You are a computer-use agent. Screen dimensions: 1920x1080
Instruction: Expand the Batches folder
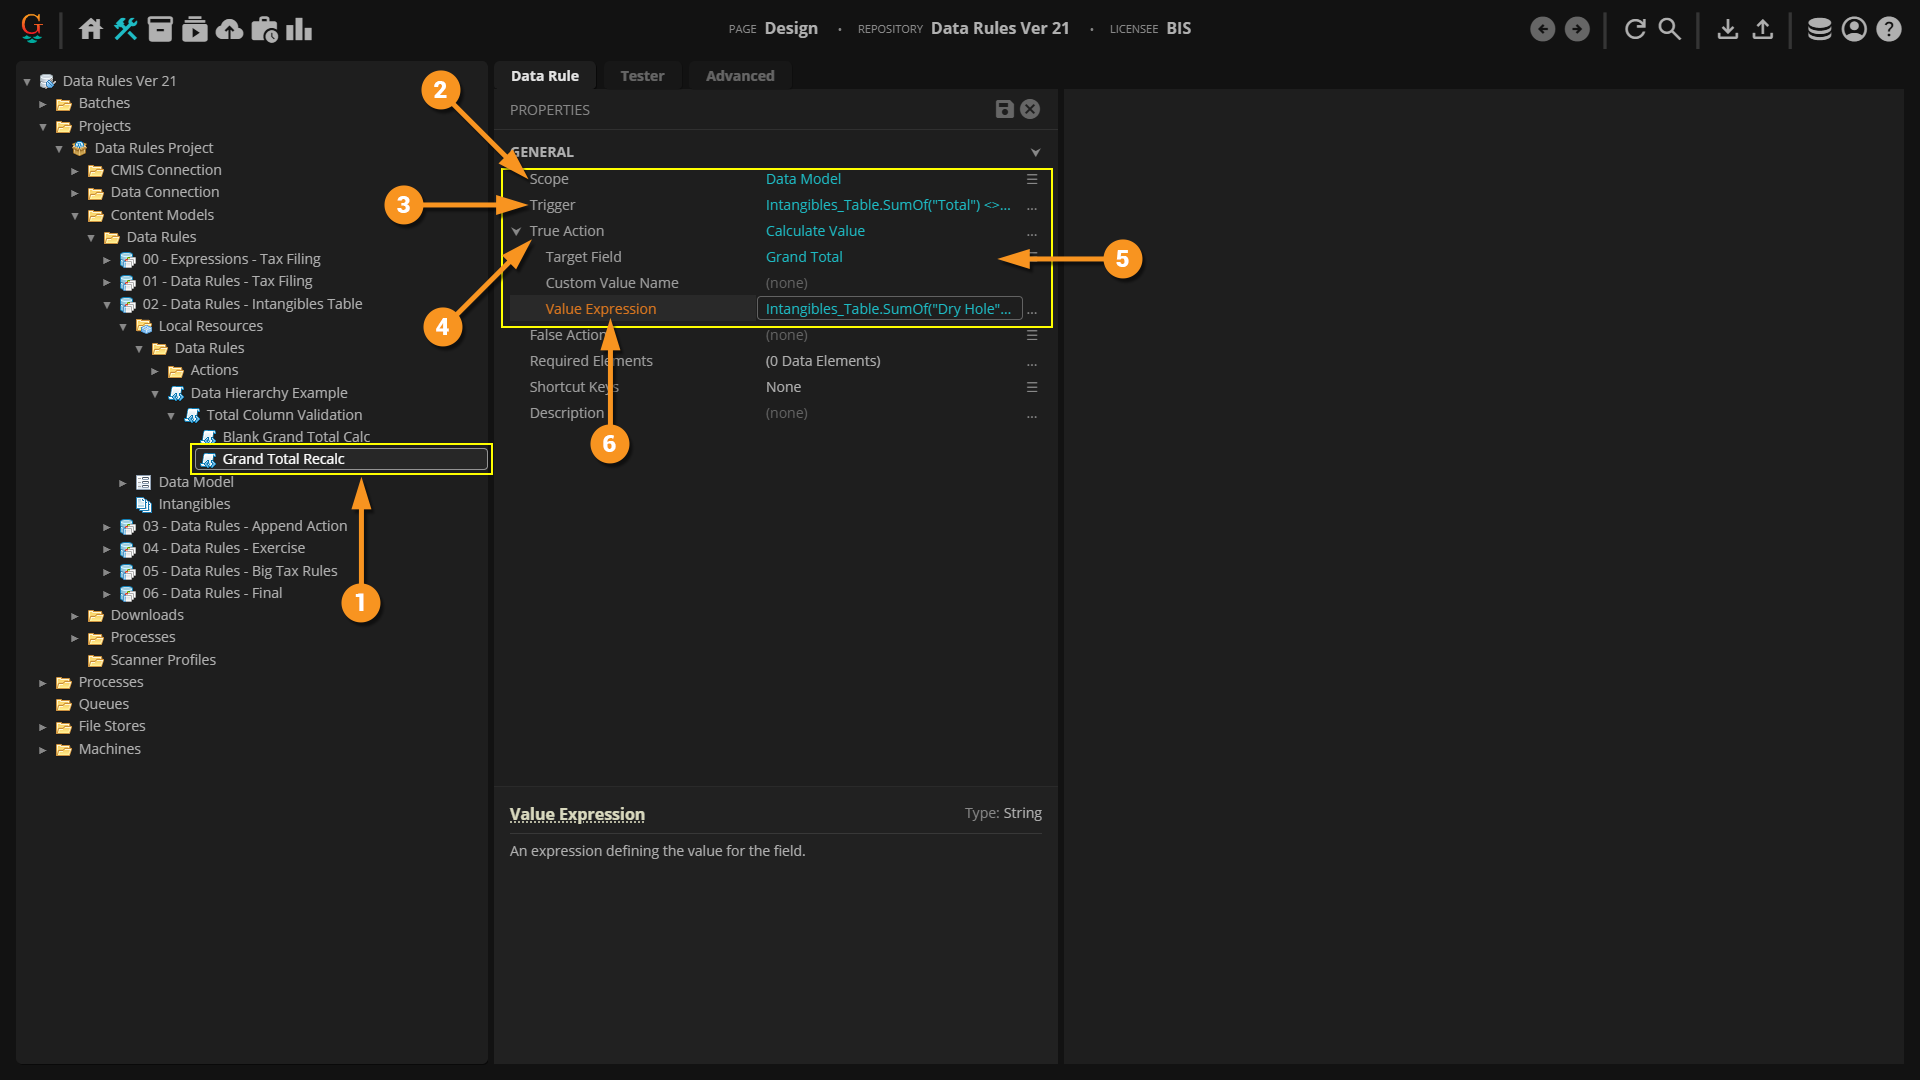pos(43,104)
